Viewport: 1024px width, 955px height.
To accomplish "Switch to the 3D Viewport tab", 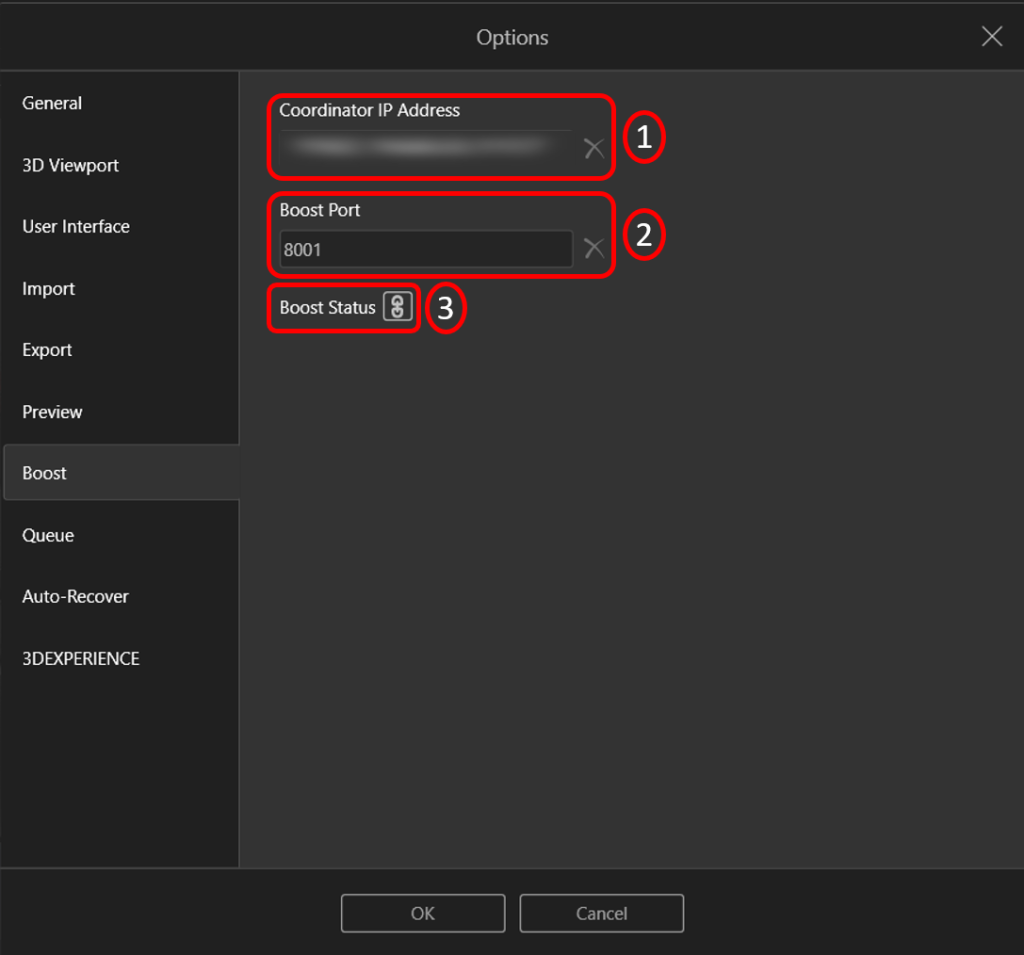I will [x=70, y=165].
